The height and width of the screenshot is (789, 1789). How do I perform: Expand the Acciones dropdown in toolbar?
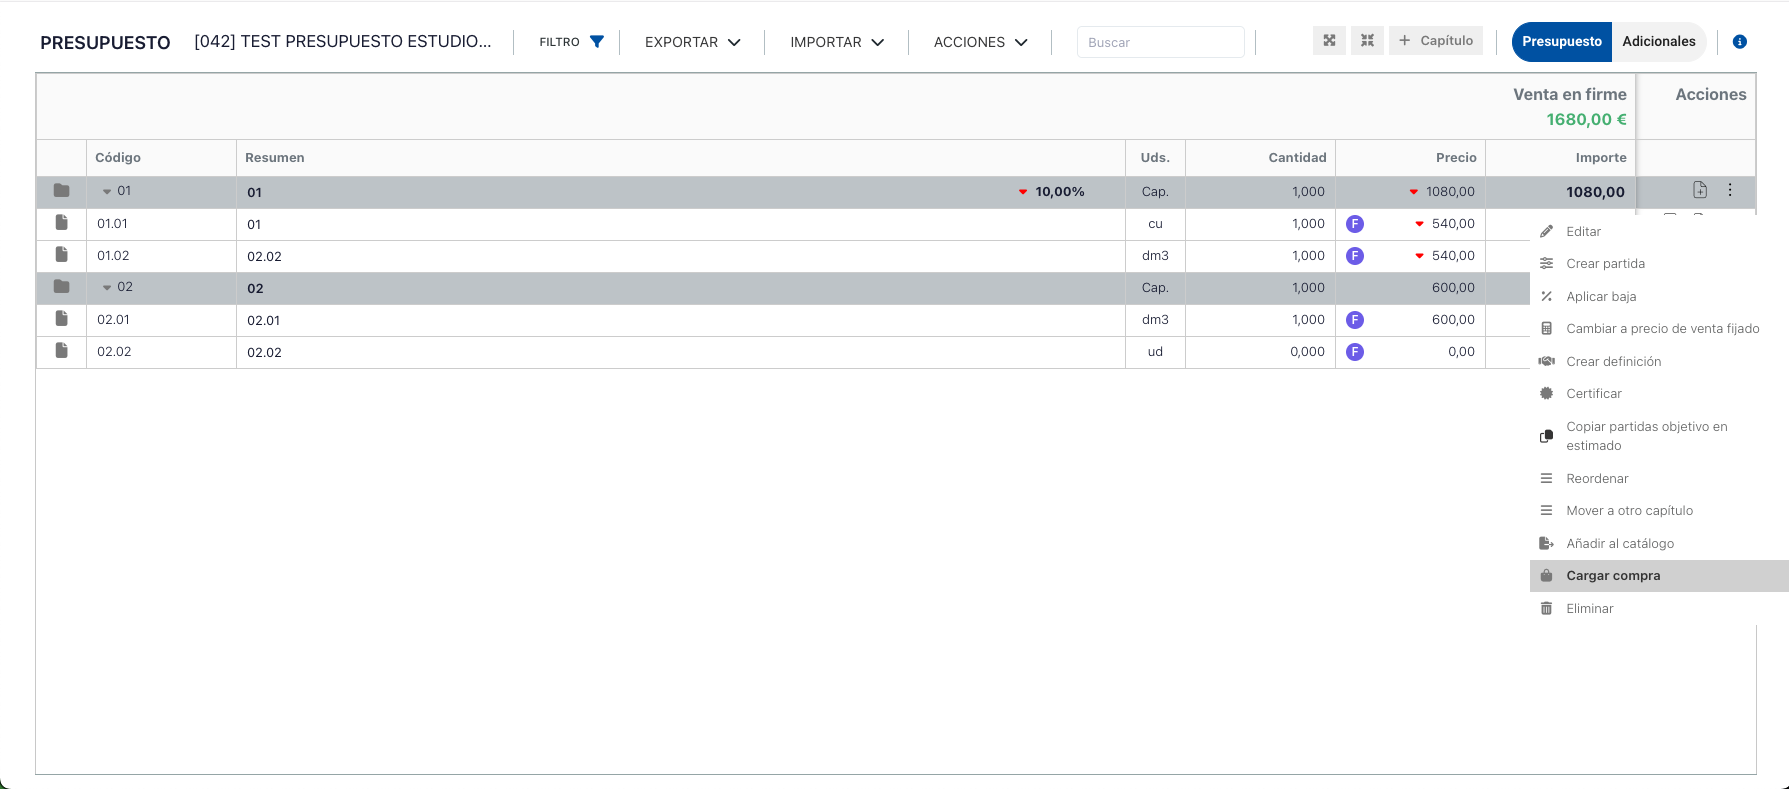coord(980,42)
